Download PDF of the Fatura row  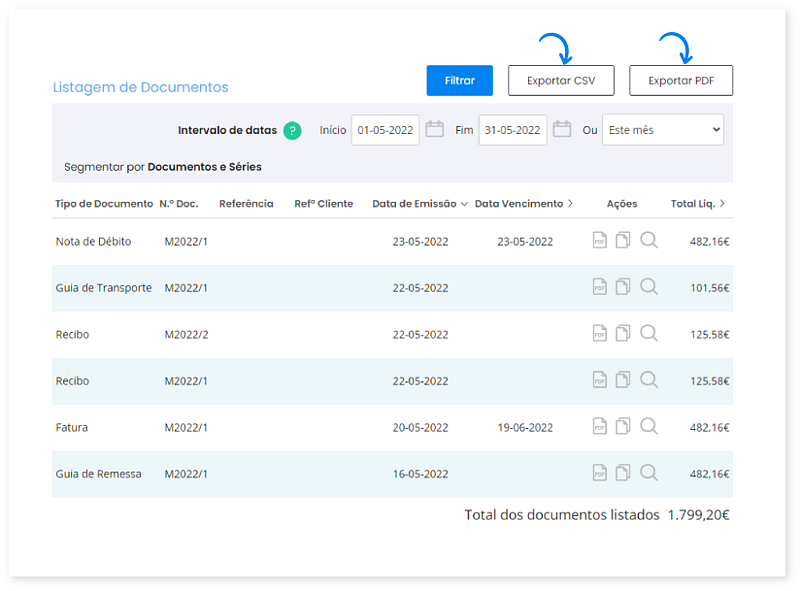tap(600, 426)
